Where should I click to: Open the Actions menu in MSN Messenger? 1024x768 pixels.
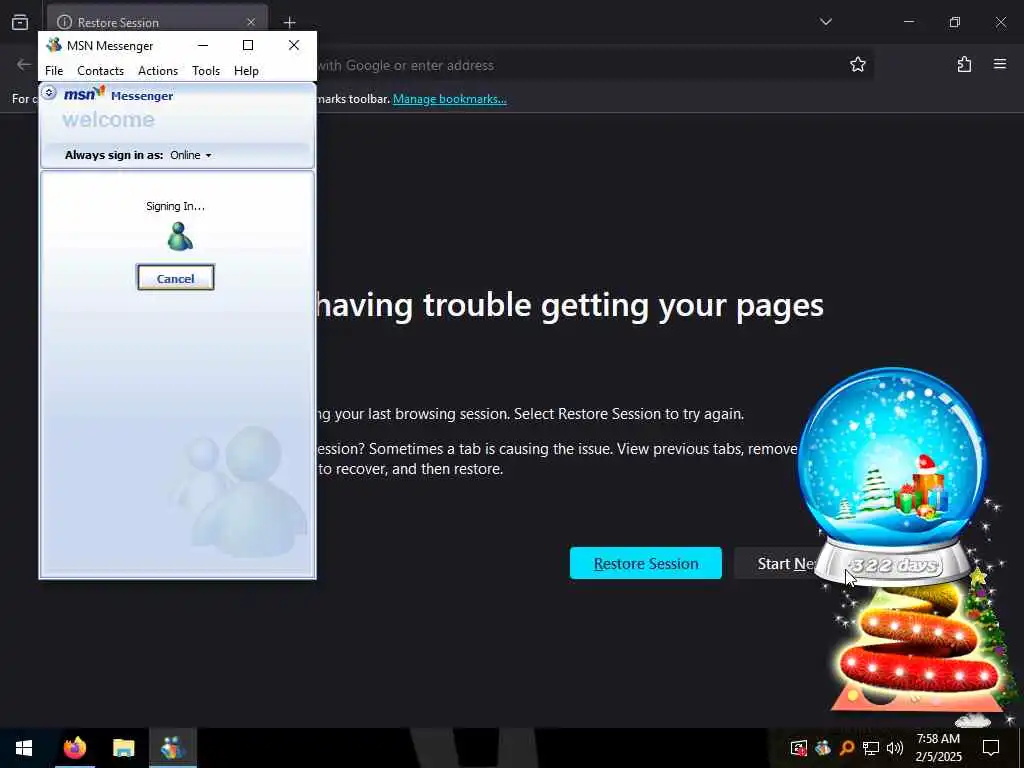pos(158,71)
